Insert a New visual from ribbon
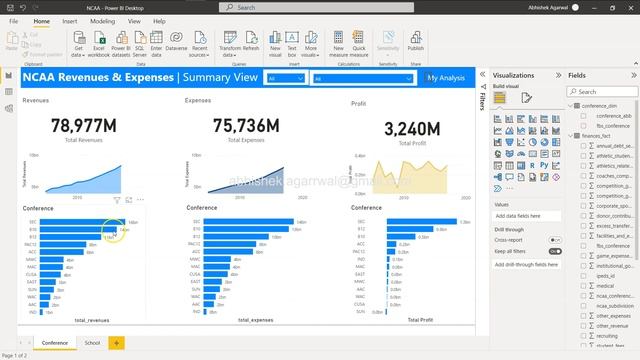Viewport: 640px width, 360px height. tap(275, 44)
